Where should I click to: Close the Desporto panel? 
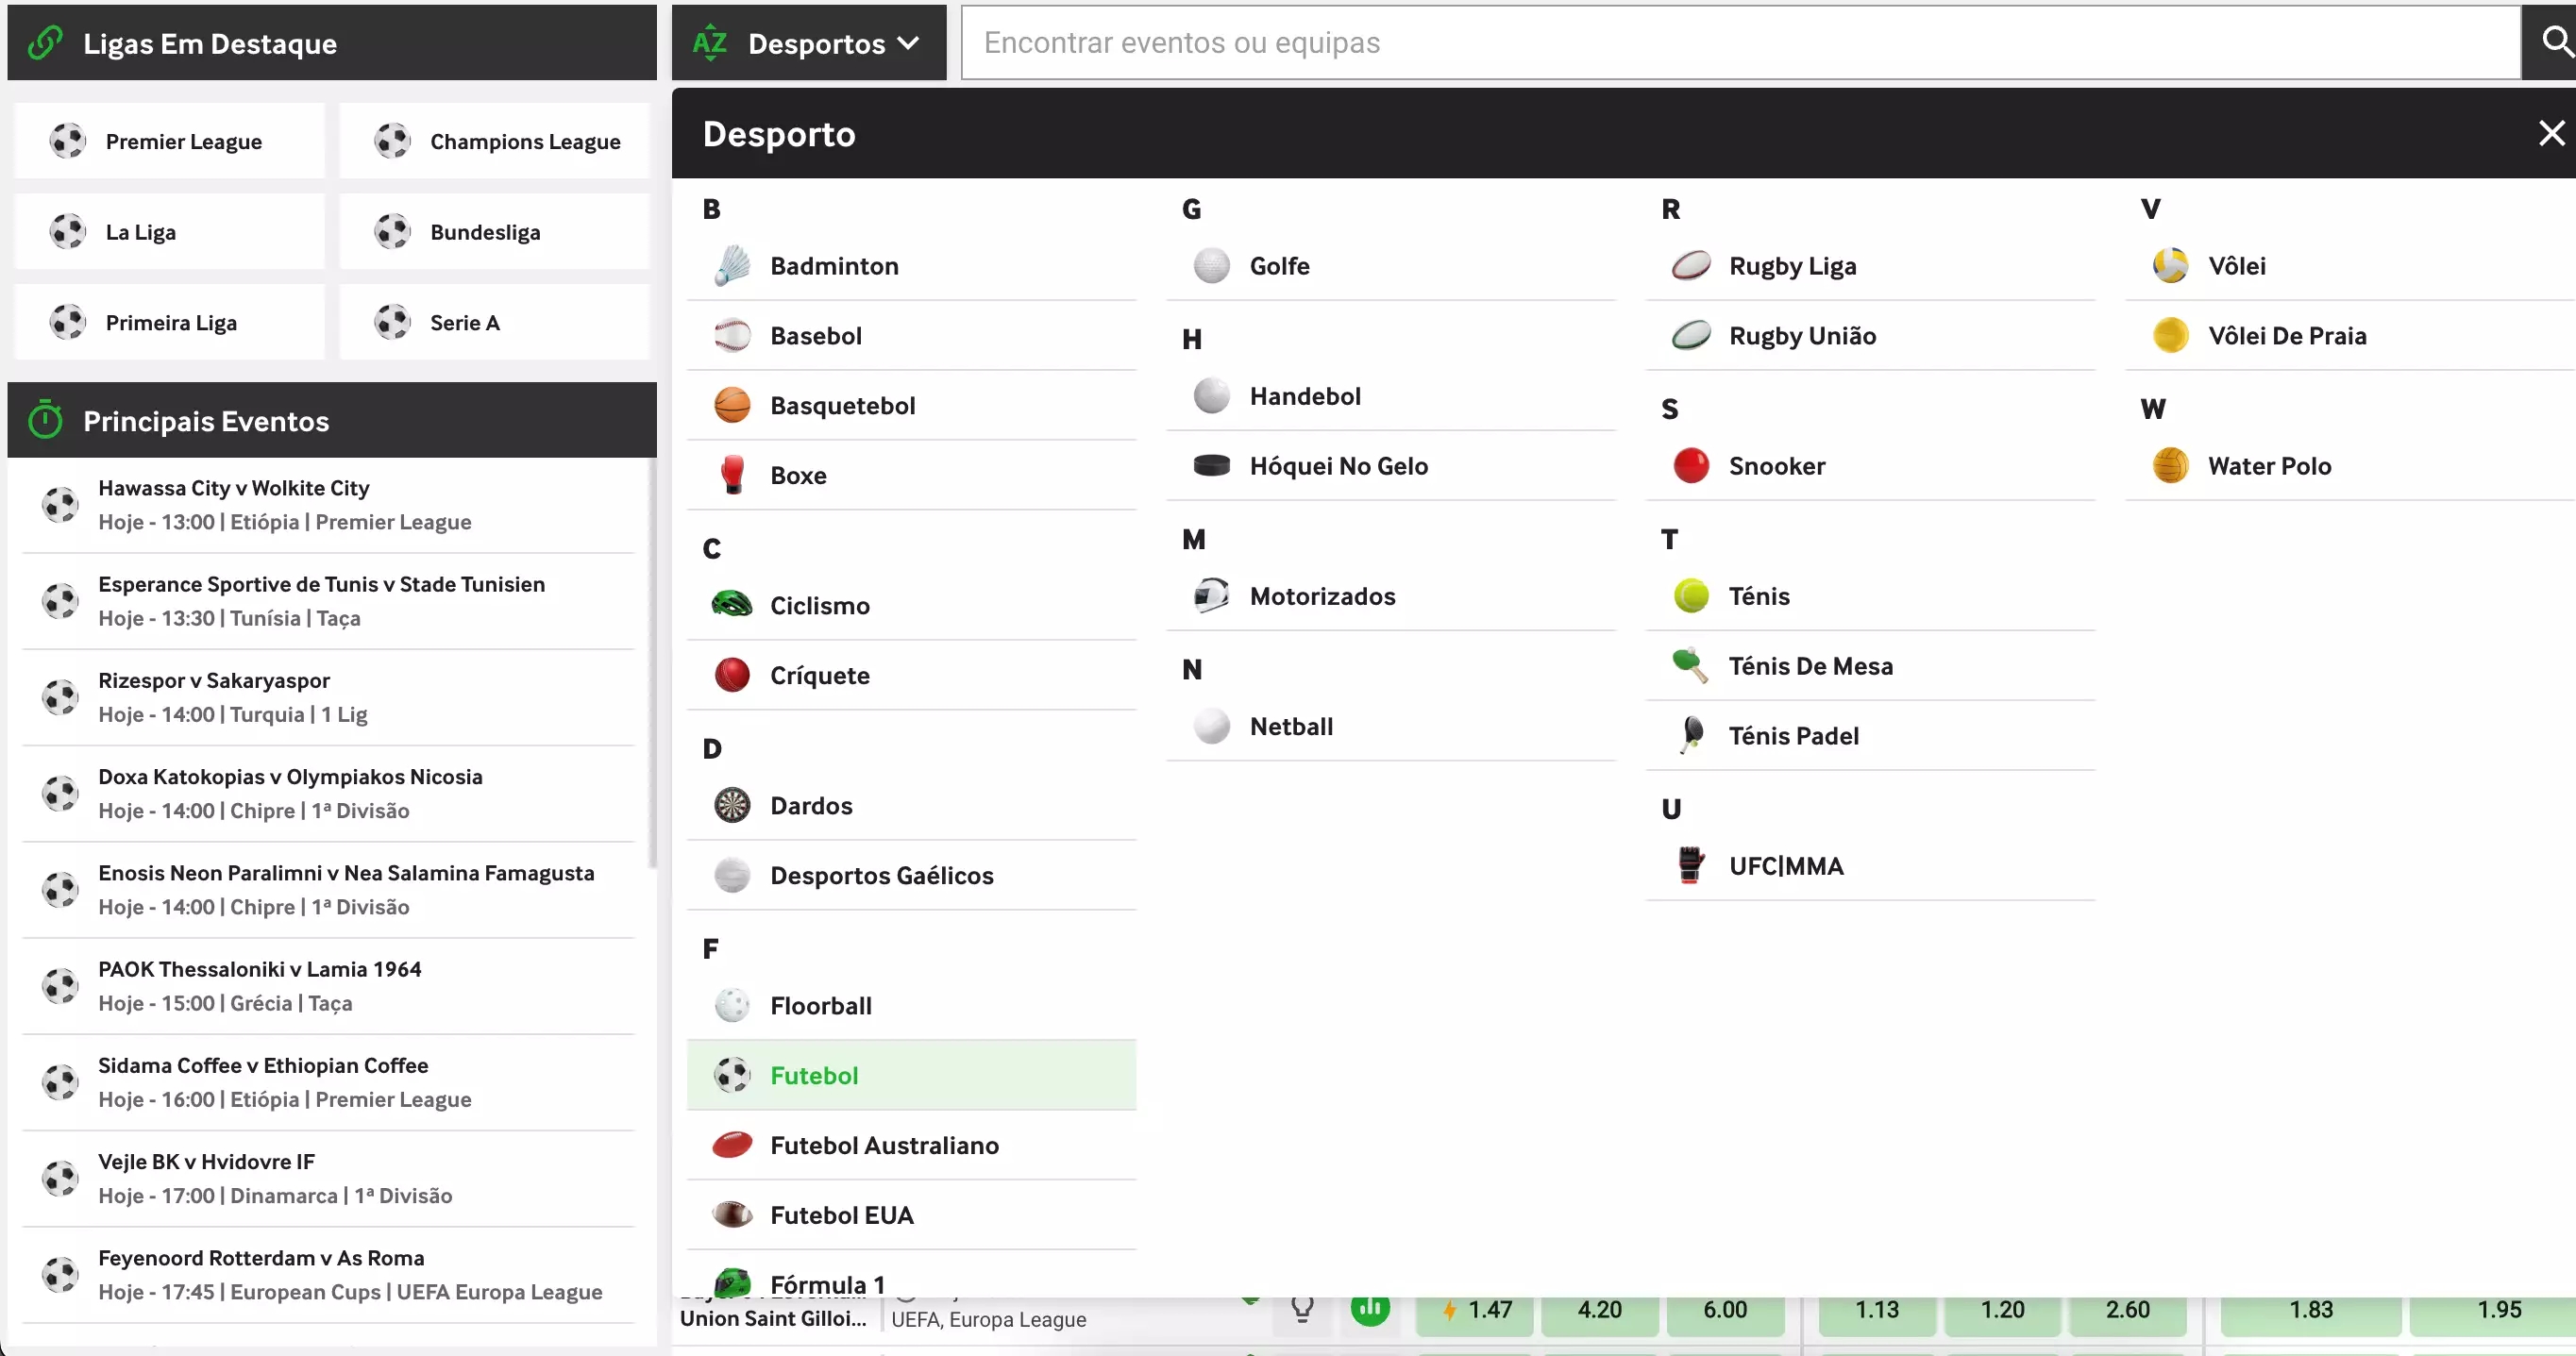point(2551,133)
